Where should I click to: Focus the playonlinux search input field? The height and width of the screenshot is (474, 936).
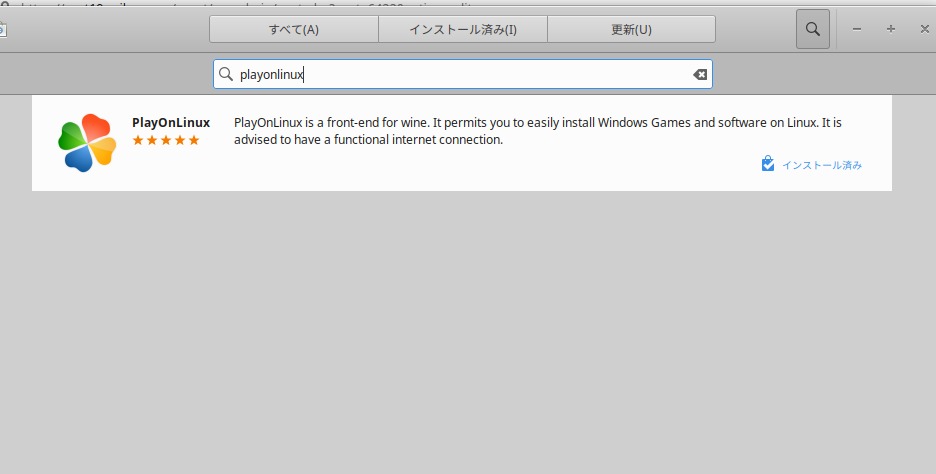pos(463,74)
